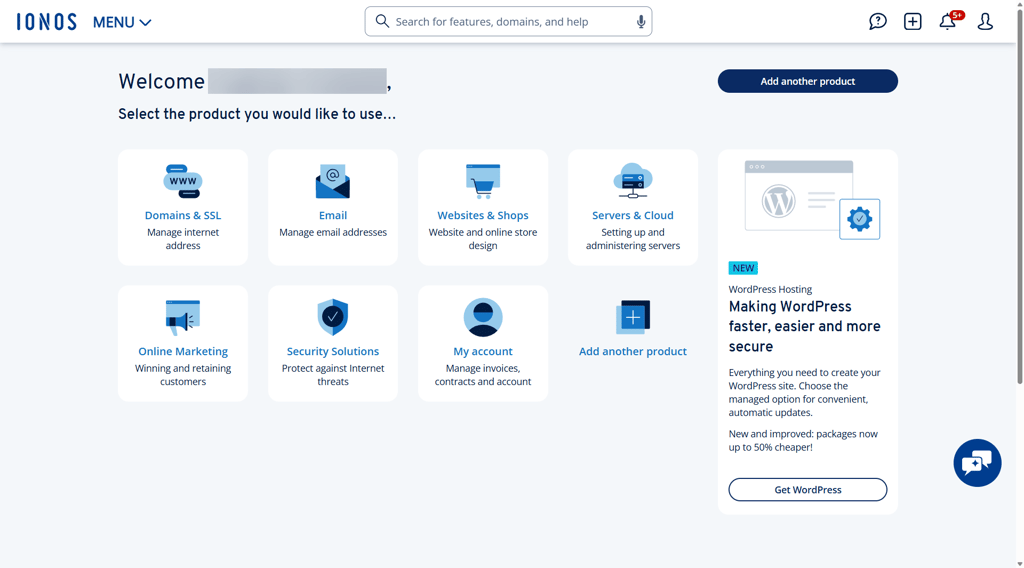Open the Domains & SSL link
This screenshot has height=568, width=1024.
183,215
